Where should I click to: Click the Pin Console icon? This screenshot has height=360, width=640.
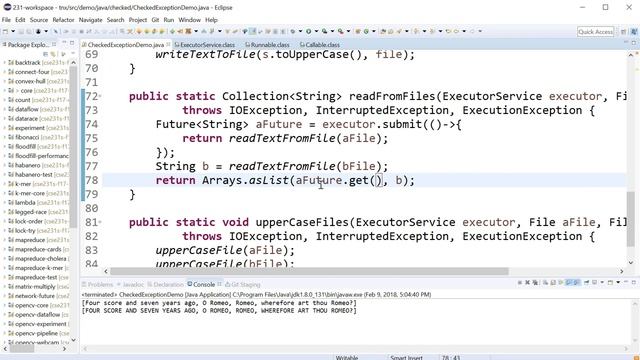[587, 282]
